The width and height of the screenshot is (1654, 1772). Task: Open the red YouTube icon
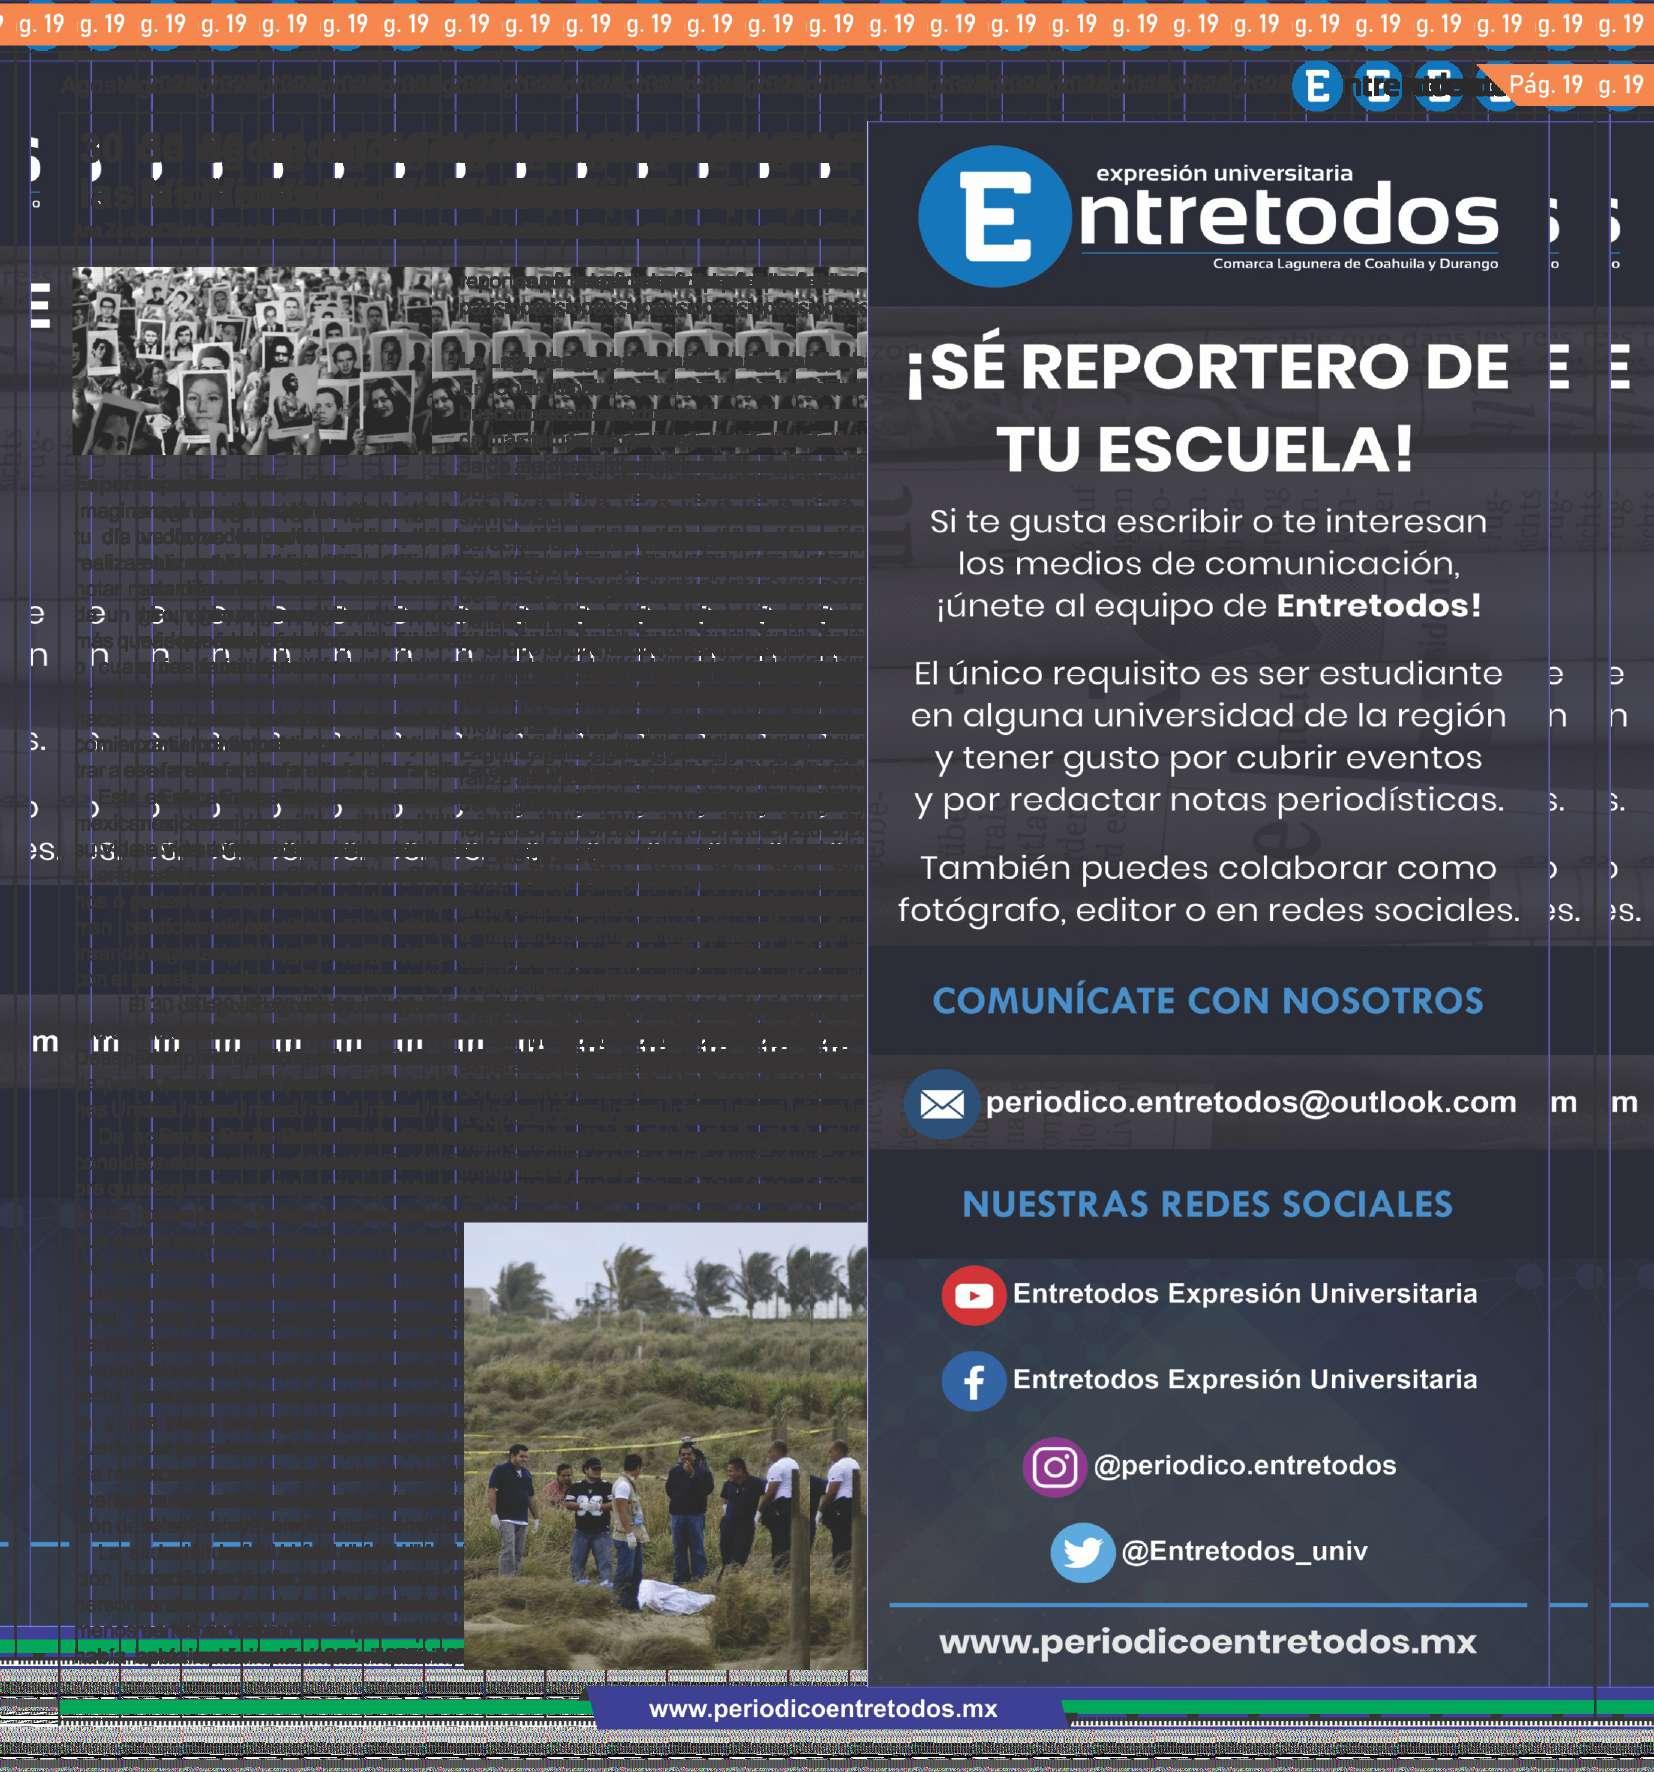click(x=973, y=1295)
